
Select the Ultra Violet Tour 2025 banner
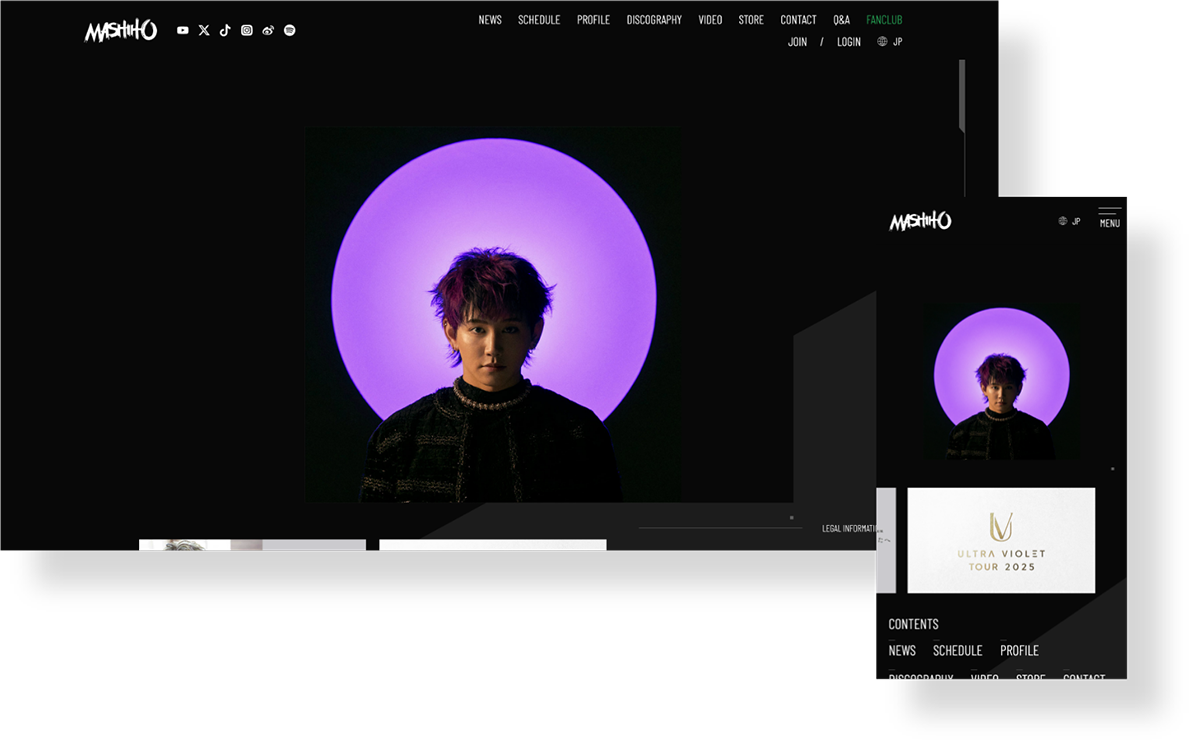1001,540
